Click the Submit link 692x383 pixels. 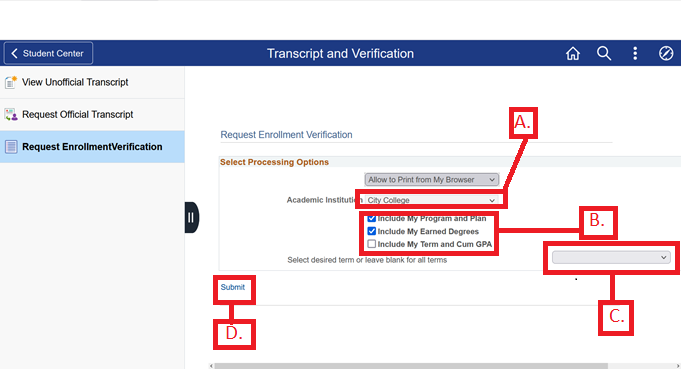click(233, 287)
